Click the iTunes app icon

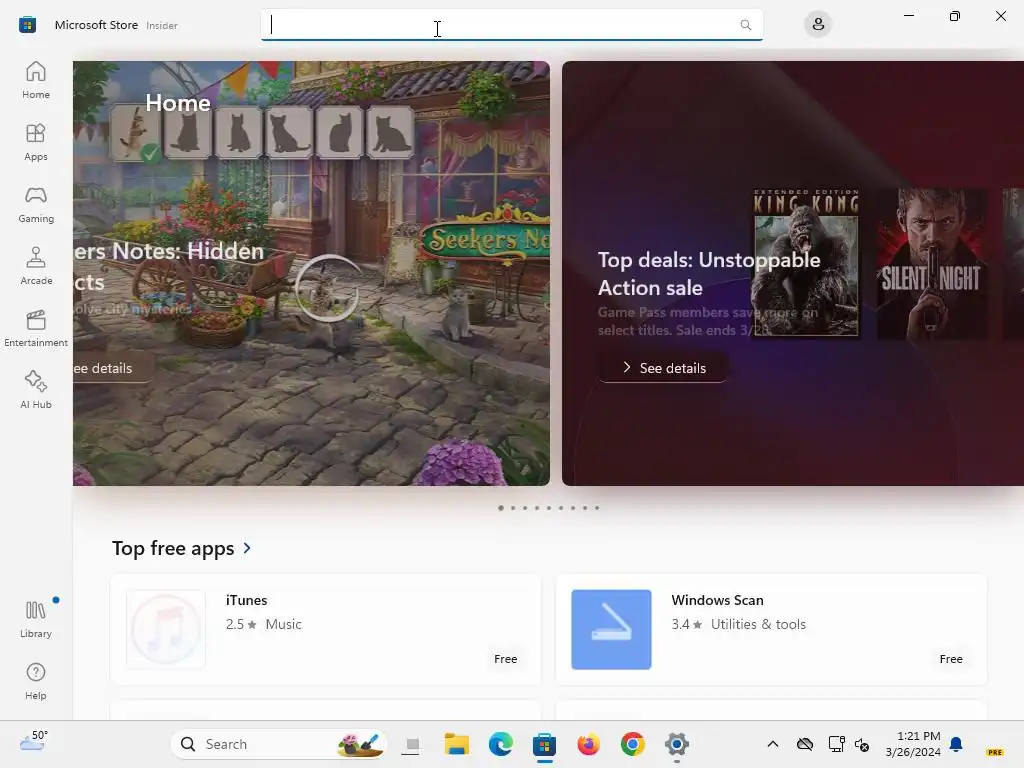[166, 630]
